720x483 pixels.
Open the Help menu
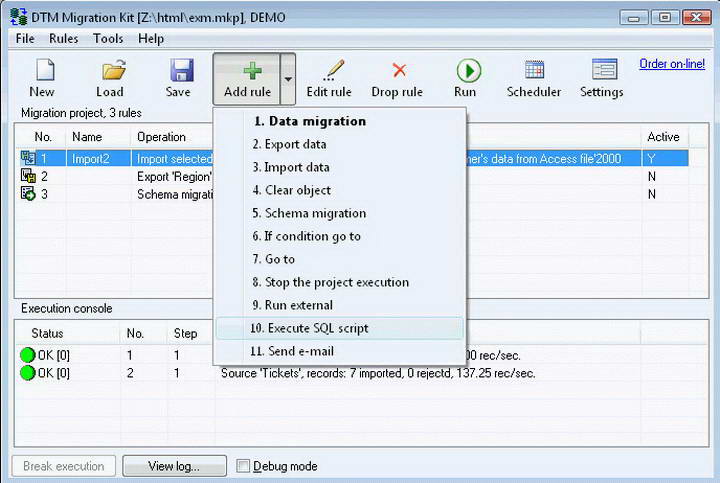click(x=151, y=39)
